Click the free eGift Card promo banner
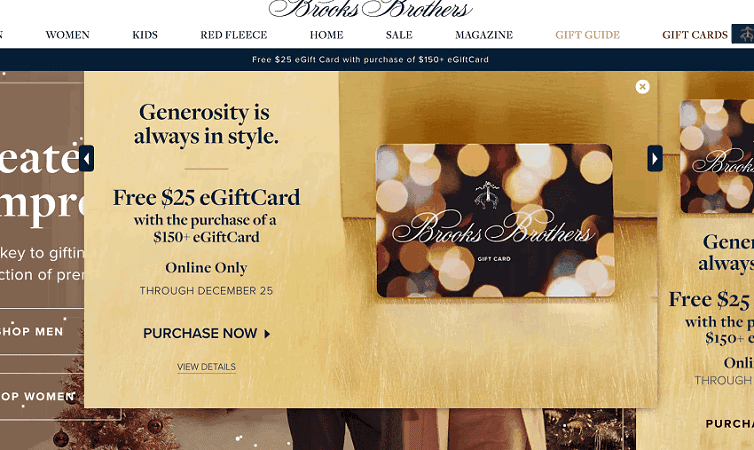754x450 pixels. tap(370, 60)
